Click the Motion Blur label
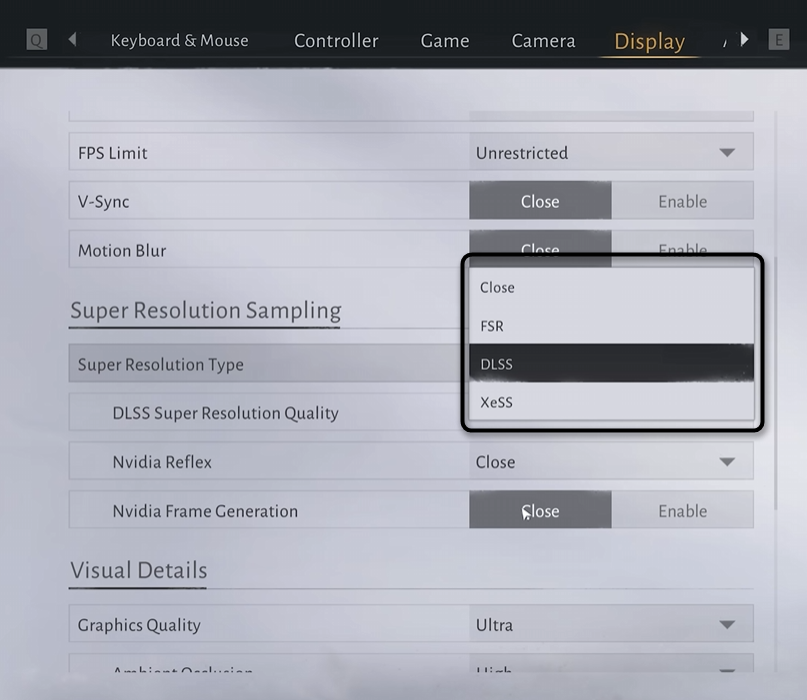This screenshot has width=807, height=700. pyautogui.click(x=122, y=250)
